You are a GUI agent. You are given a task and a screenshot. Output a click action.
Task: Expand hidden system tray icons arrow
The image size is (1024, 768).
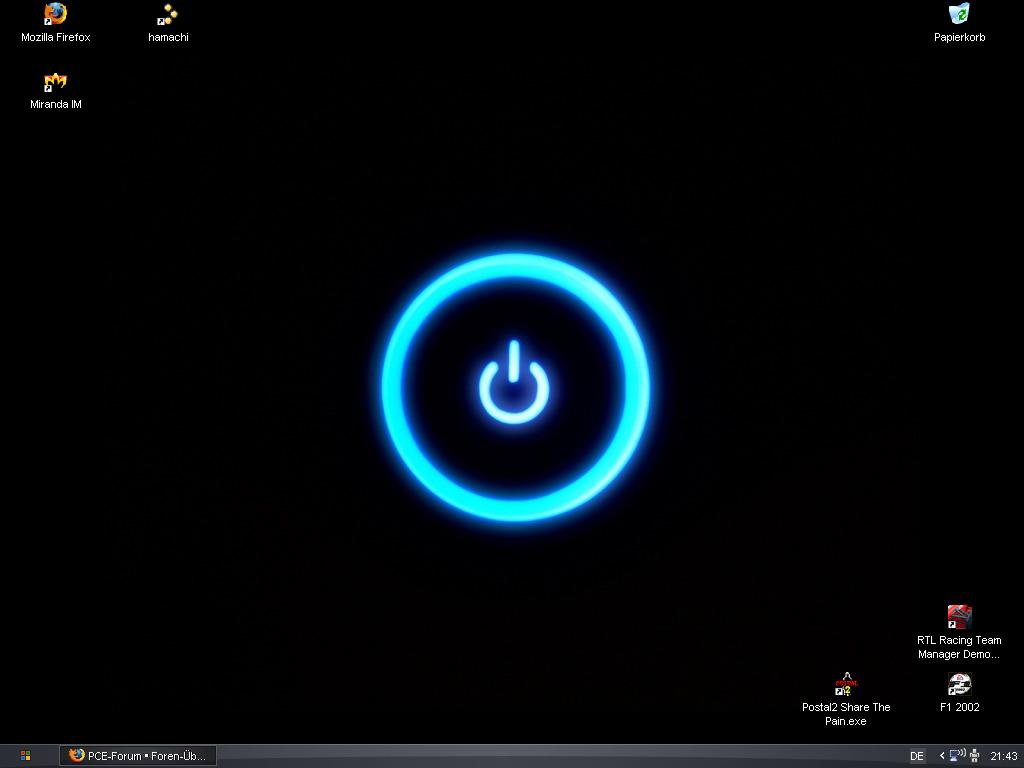941,756
